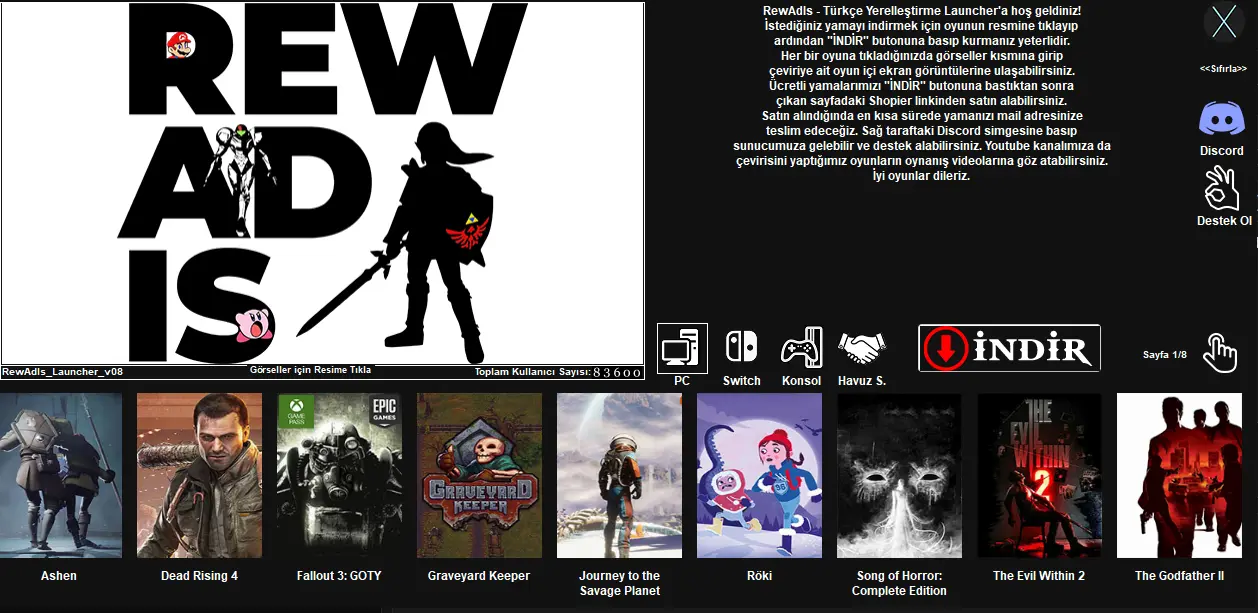Image resolution: width=1258 pixels, height=613 pixels.
Task: Go to next page with hand icon
Action: 1219,353
